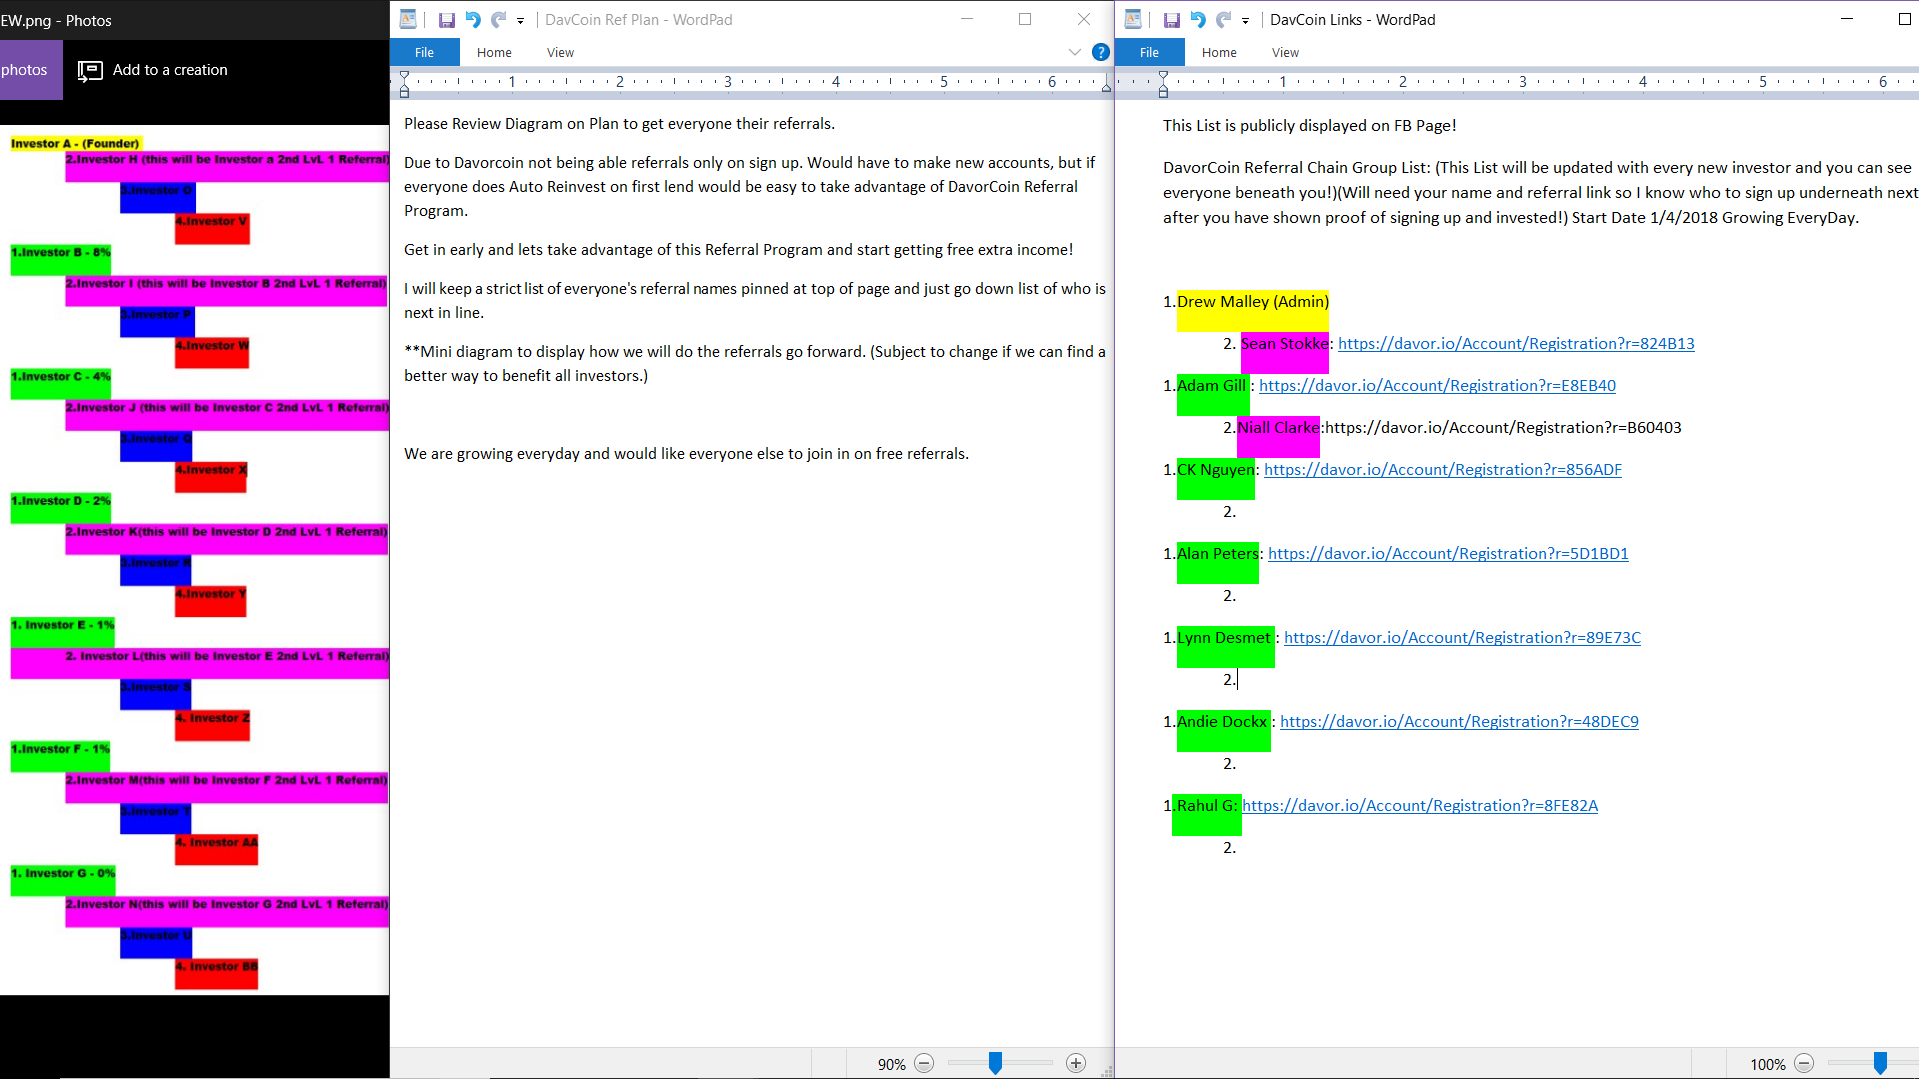Click 'This List is publicly displayed' line
Viewport: 1919px width, 1079px height.
point(1309,126)
